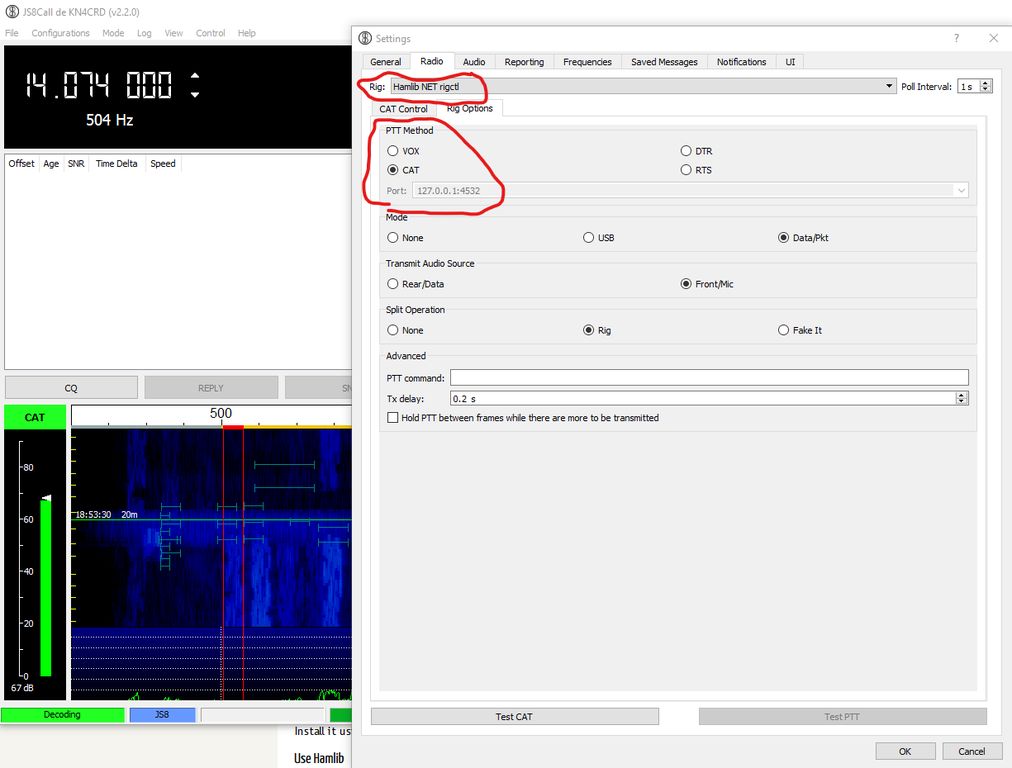Switch to the Audio tab
The image size is (1012, 768).
point(474,62)
